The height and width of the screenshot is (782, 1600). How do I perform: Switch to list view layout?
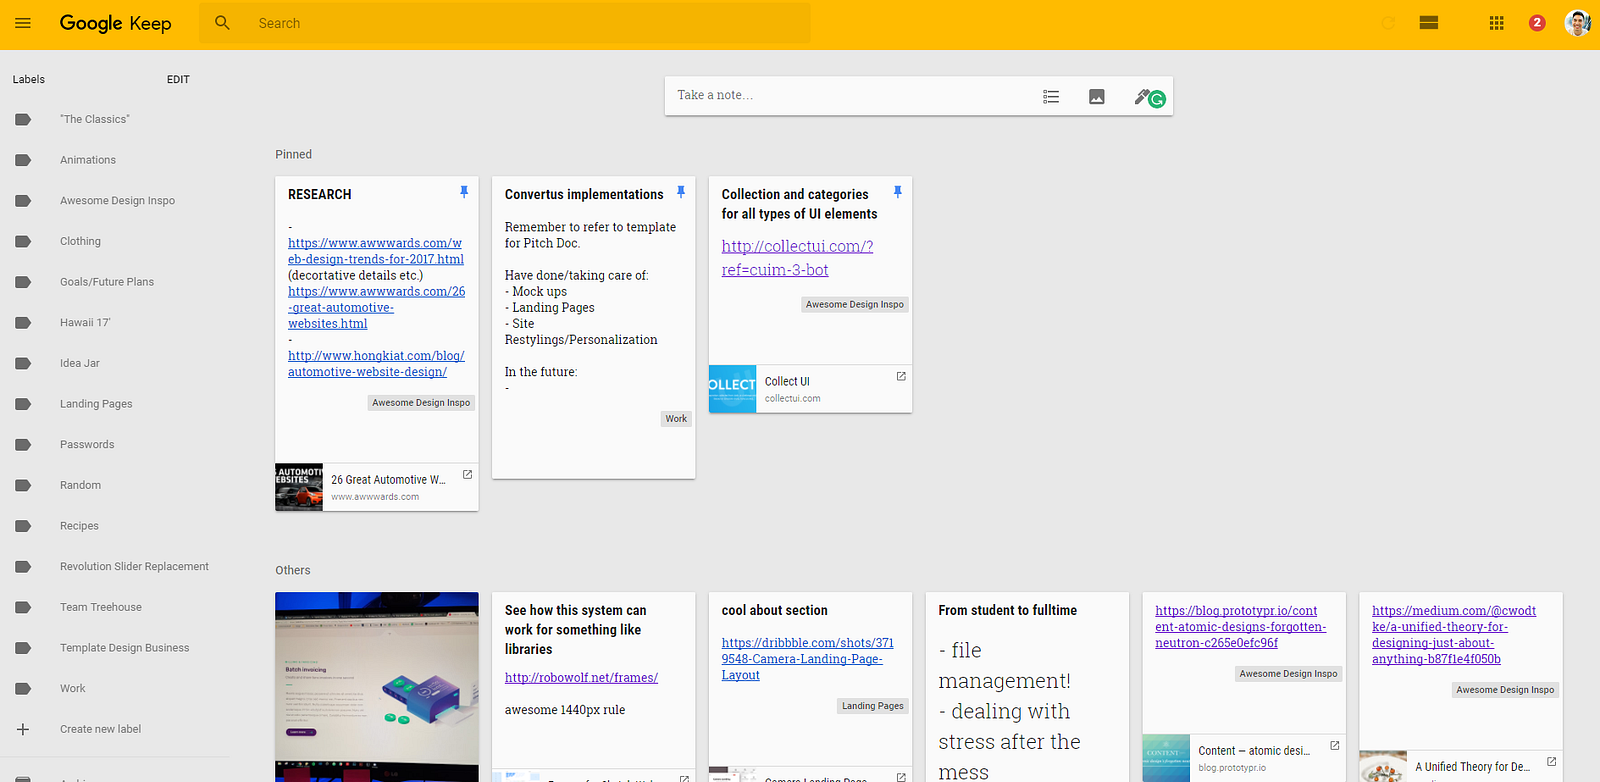click(x=1429, y=23)
